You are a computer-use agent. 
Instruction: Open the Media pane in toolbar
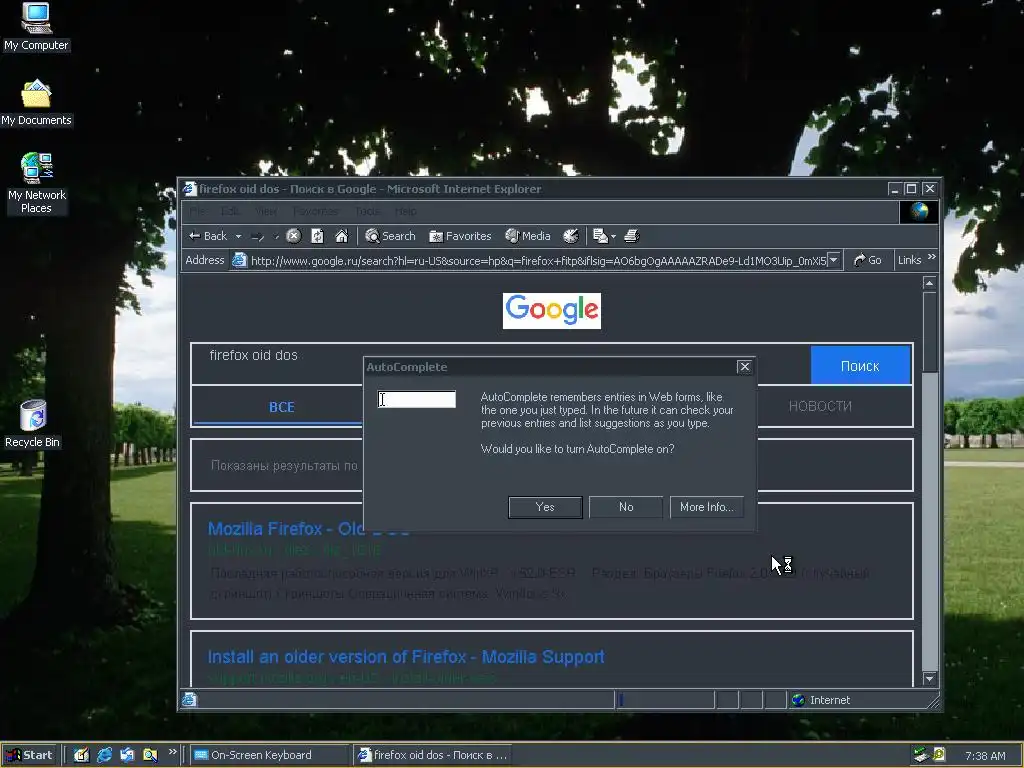[x=528, y=236]
